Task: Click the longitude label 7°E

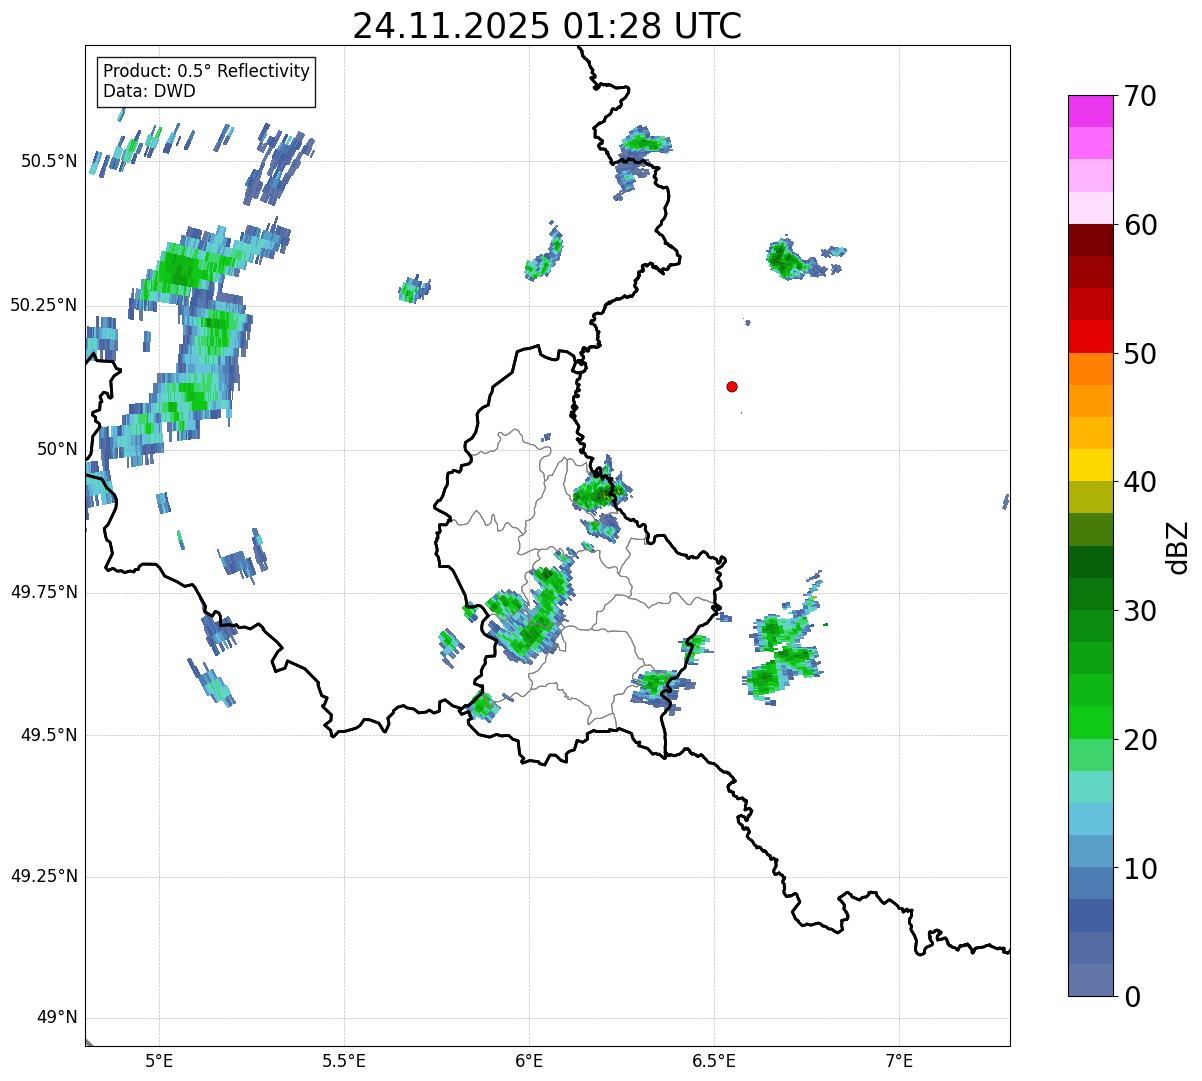Action: (900, 1061)
